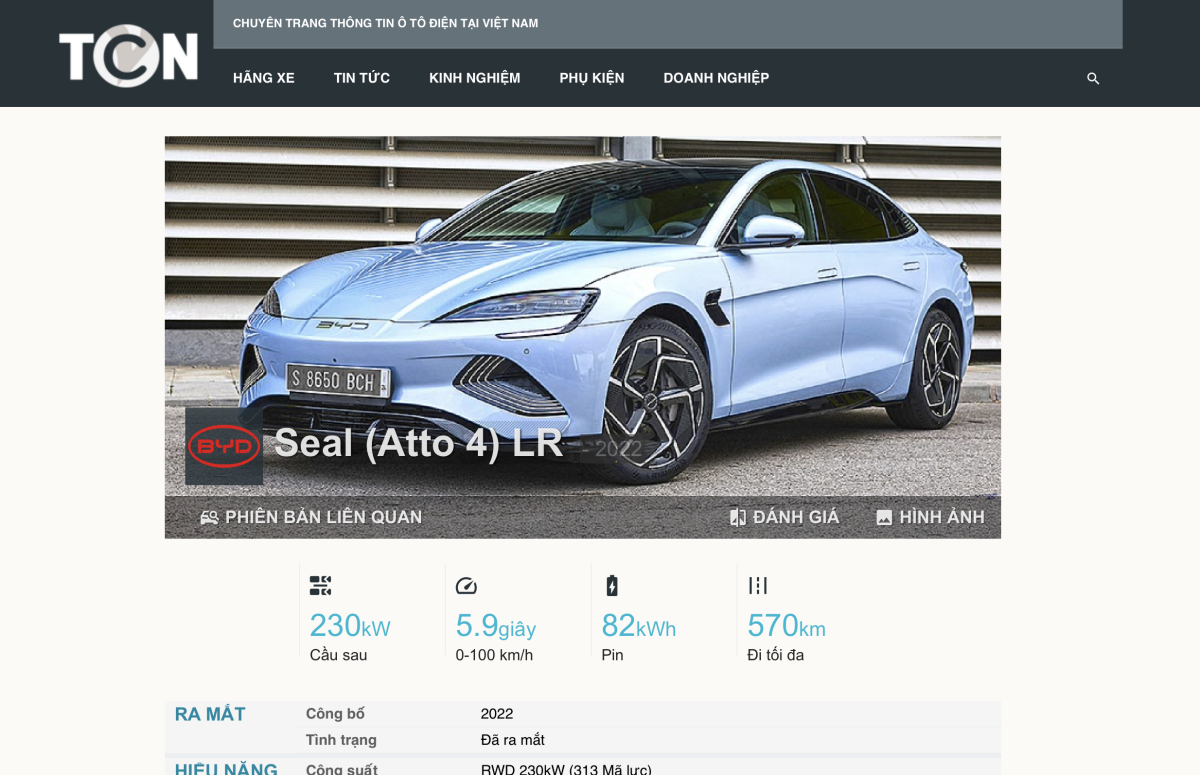Click the speedometer icon above 5.9 giây
1200x775 pixels.
(466, 586)
